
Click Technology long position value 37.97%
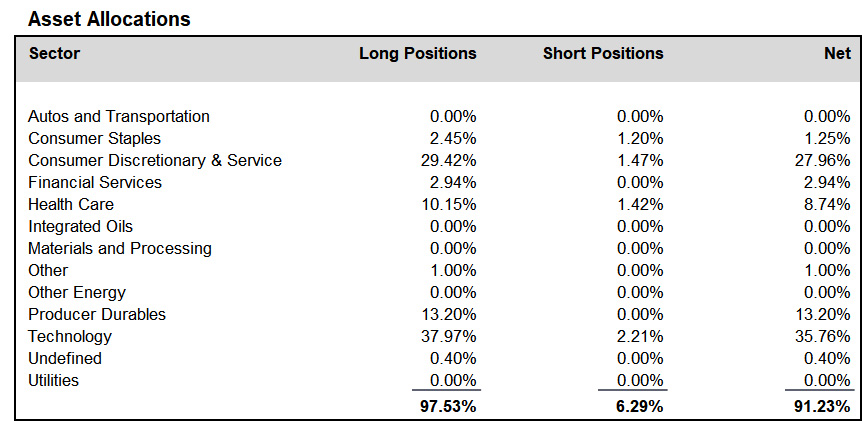coord(449,336)
